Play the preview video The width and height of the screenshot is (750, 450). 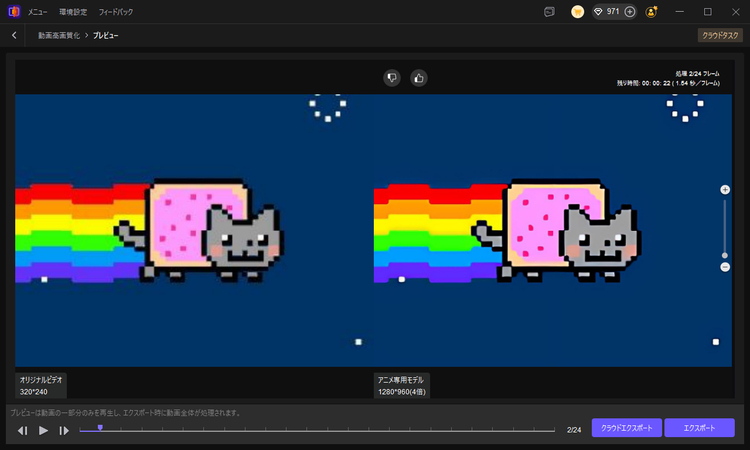(43, 430)
